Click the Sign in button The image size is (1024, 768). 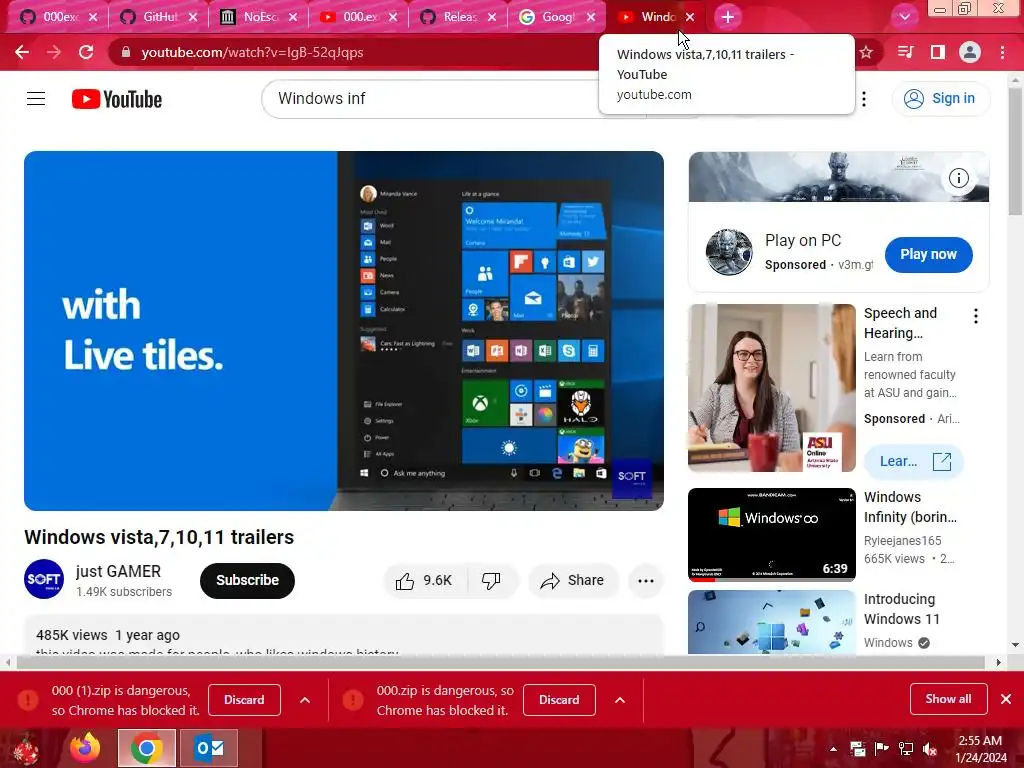point(940,99)
